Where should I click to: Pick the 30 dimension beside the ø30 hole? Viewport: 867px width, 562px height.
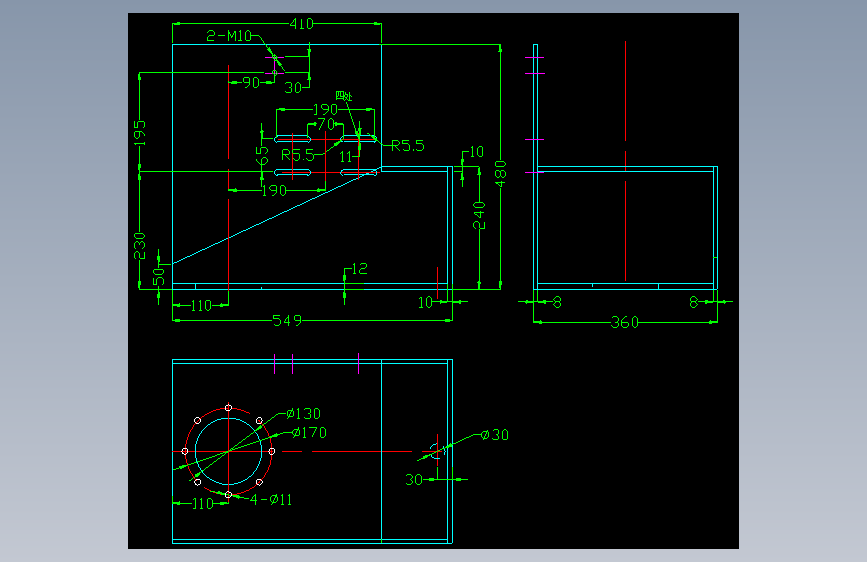click(x=414, y=480)
